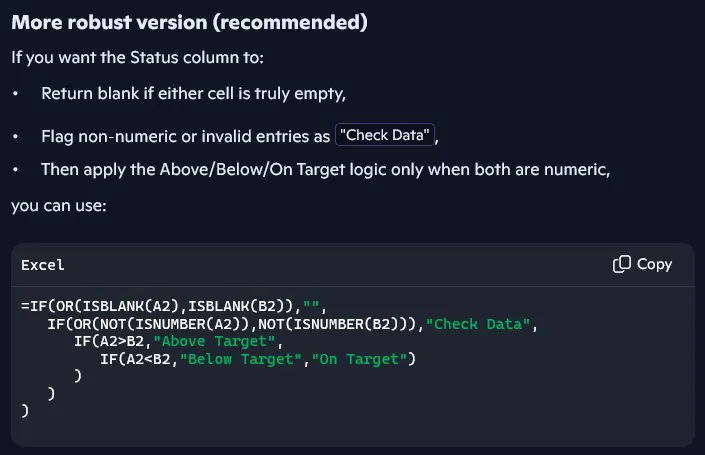The height and width of the screenshot is (455, 705).
Task: Click the A2>B2 comparison in code
Action: point(121,342)
